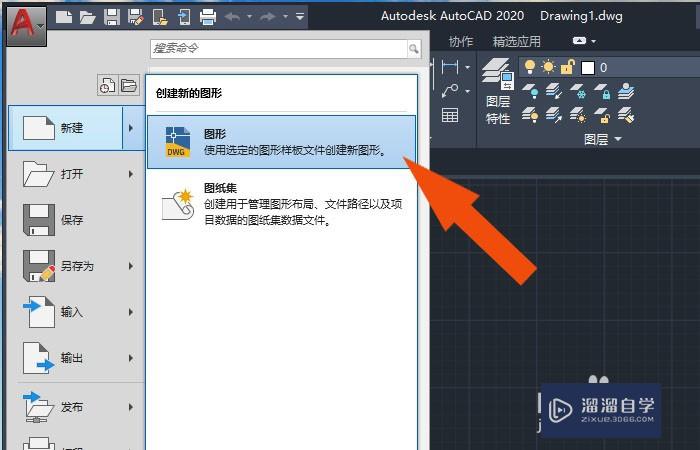Toggle layer 0 on/off light bulb
The width and height of the screenshot is (700, 450).
[530, 67]
